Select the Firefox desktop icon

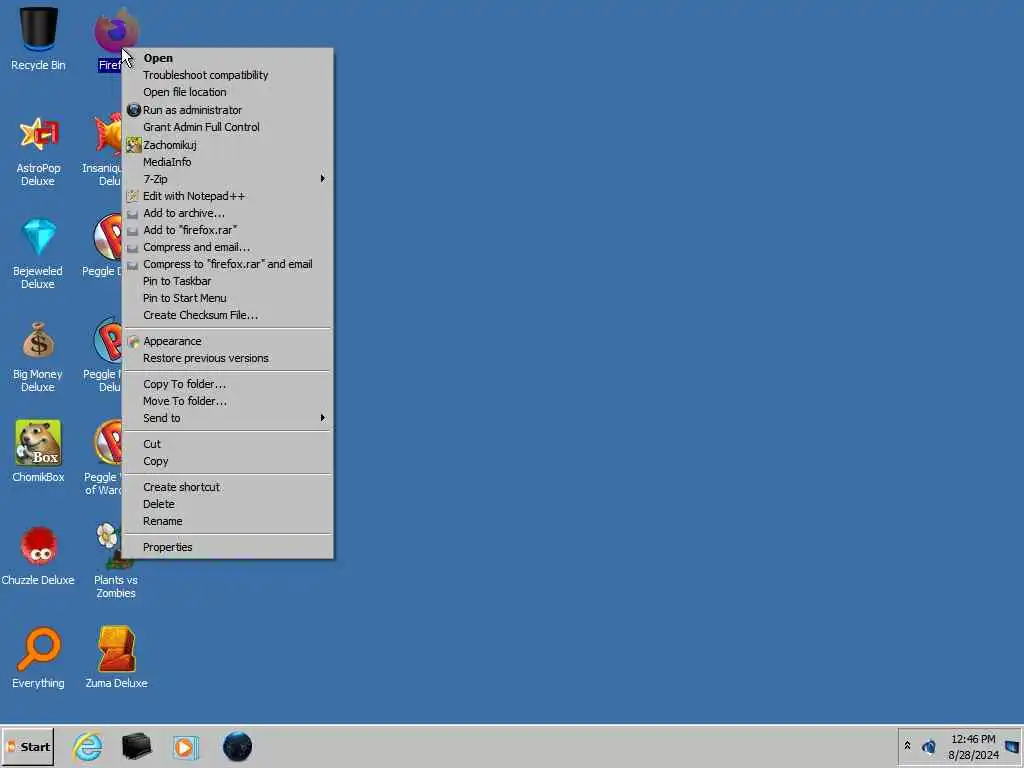tap(115, 31)
